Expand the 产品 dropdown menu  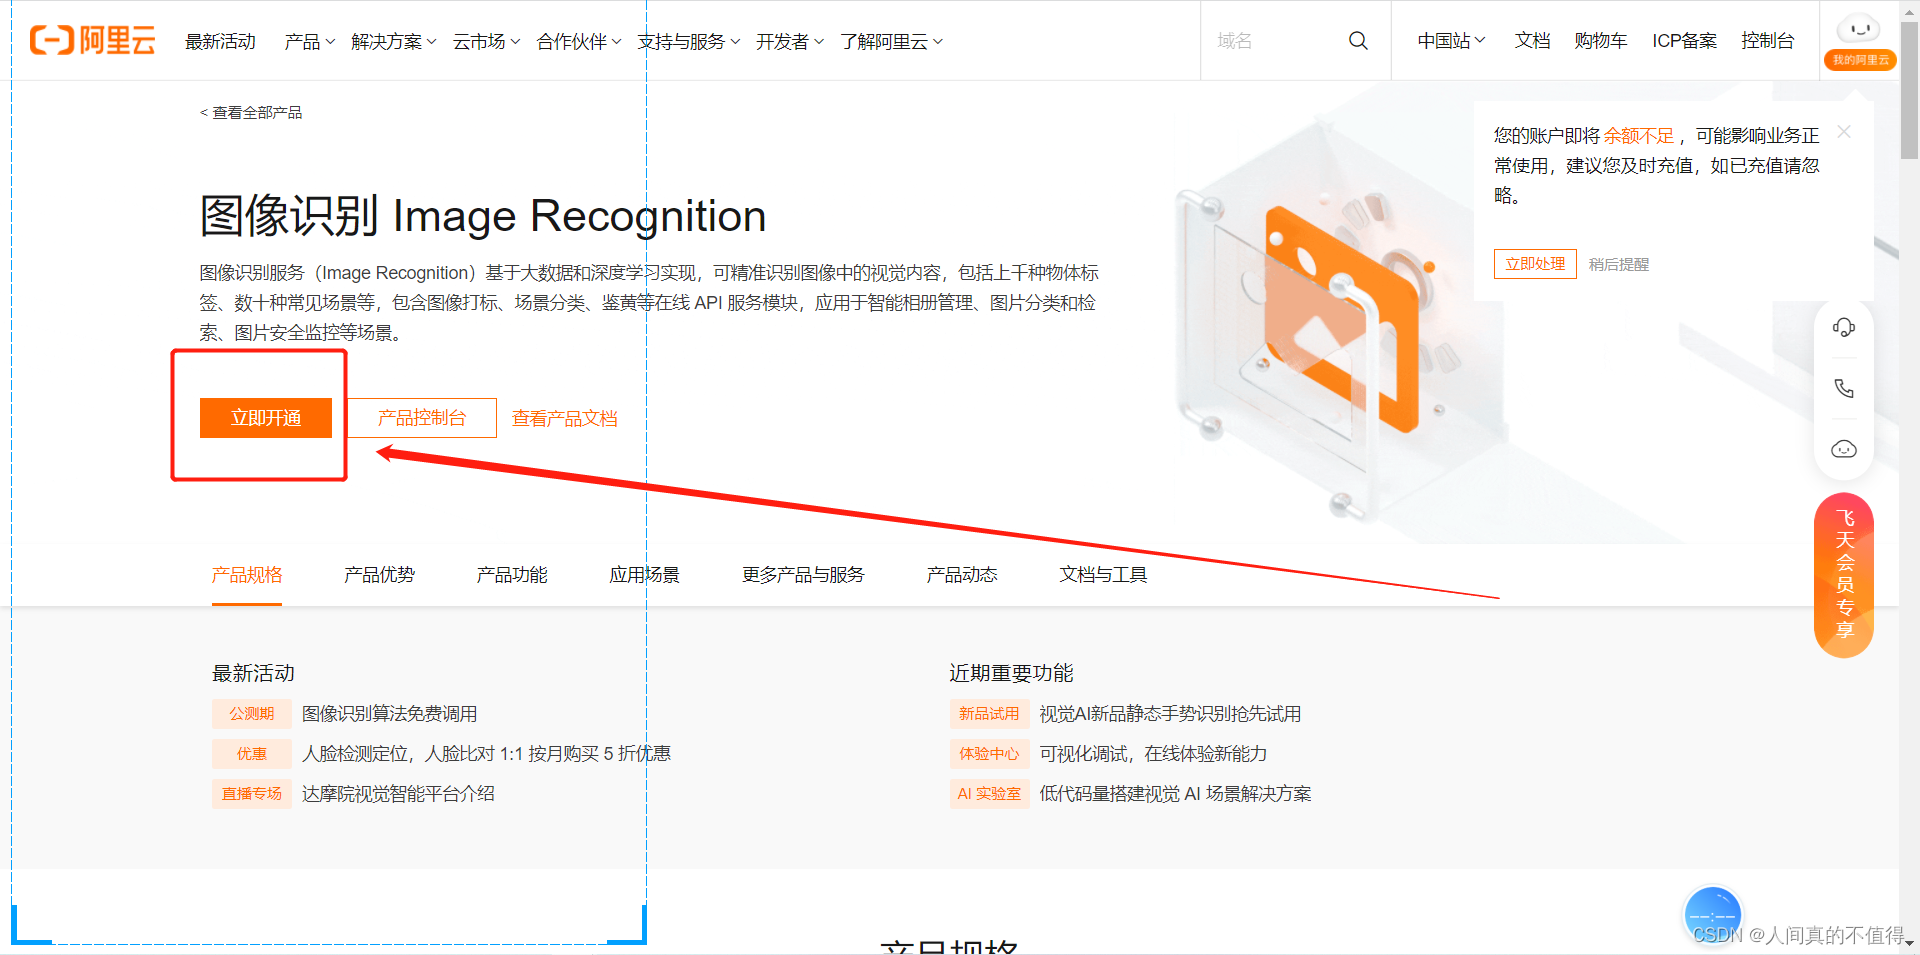309,41
